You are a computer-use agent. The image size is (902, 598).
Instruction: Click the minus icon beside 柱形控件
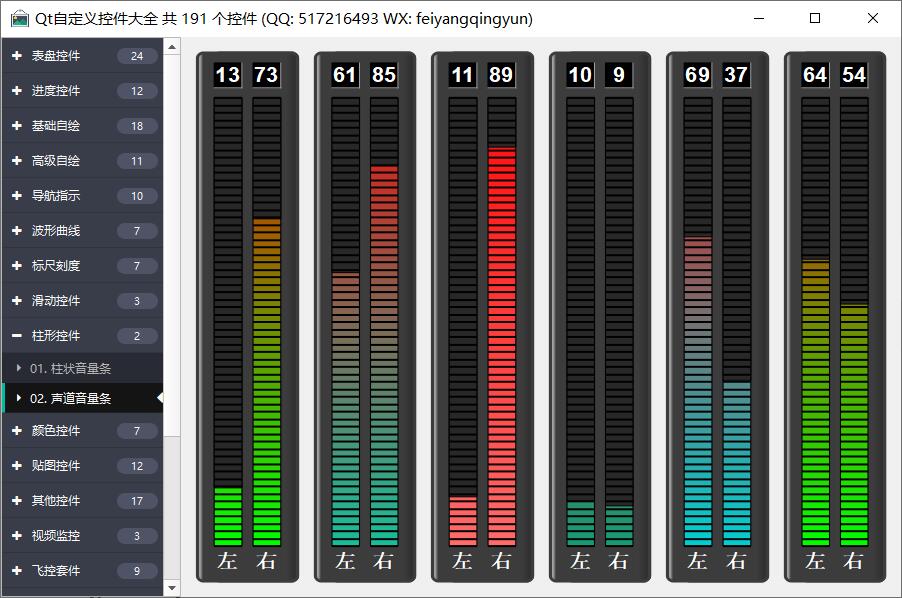coord(17,336)
